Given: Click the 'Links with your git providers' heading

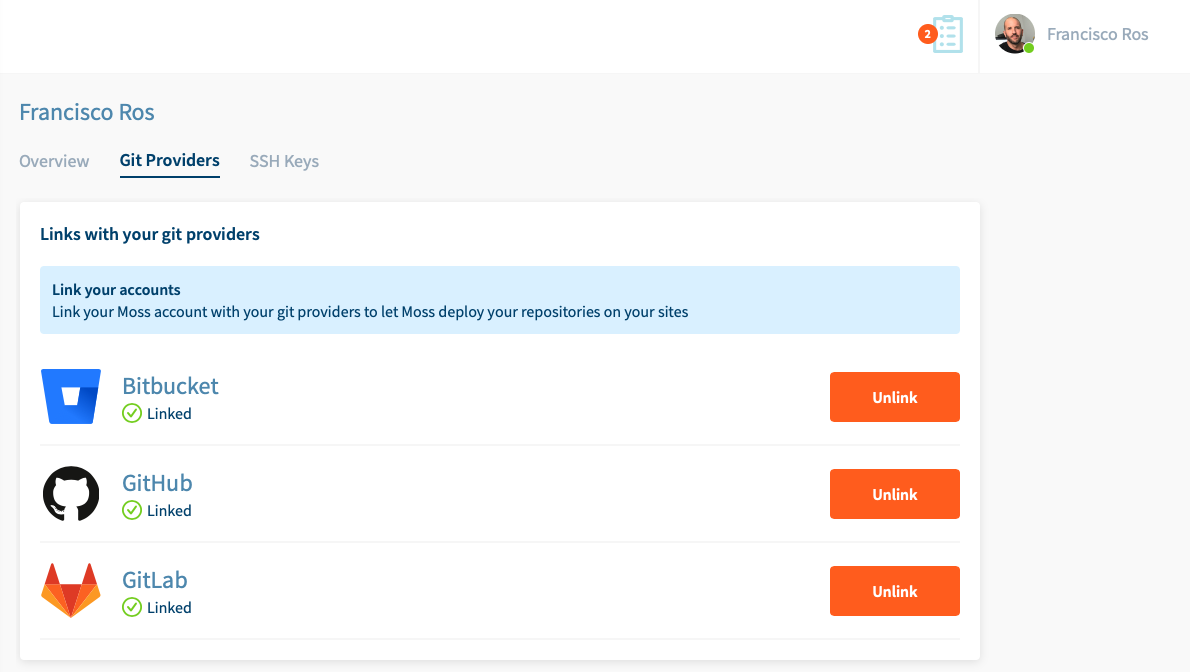Looking at the screenshot, I should pos(150,235).
